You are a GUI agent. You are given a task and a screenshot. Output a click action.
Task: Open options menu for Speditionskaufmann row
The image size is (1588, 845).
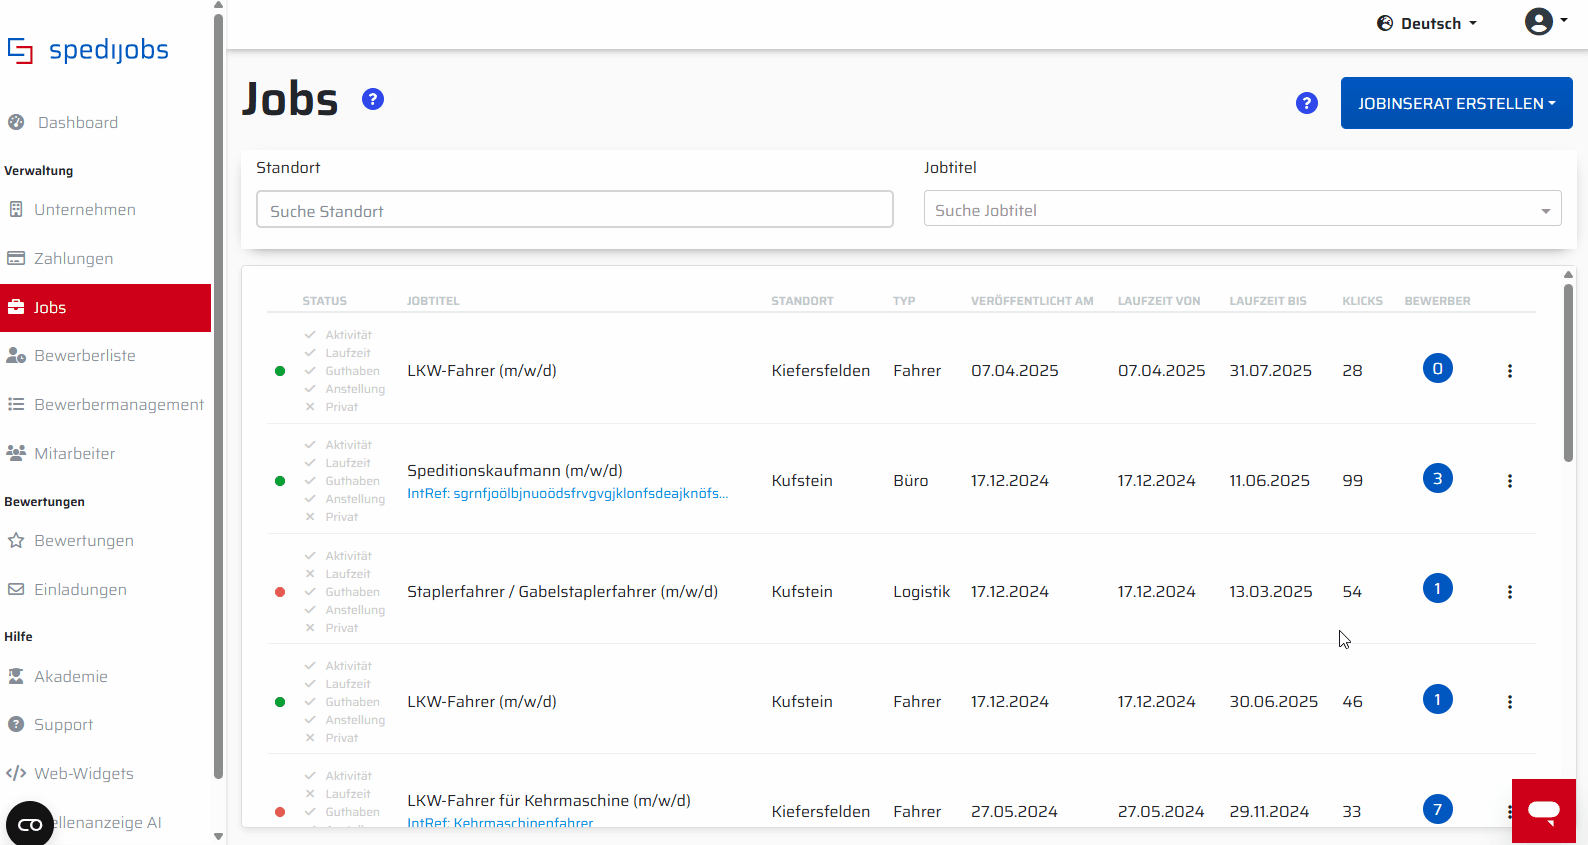pyautogui.click(x=1510, y=481)
